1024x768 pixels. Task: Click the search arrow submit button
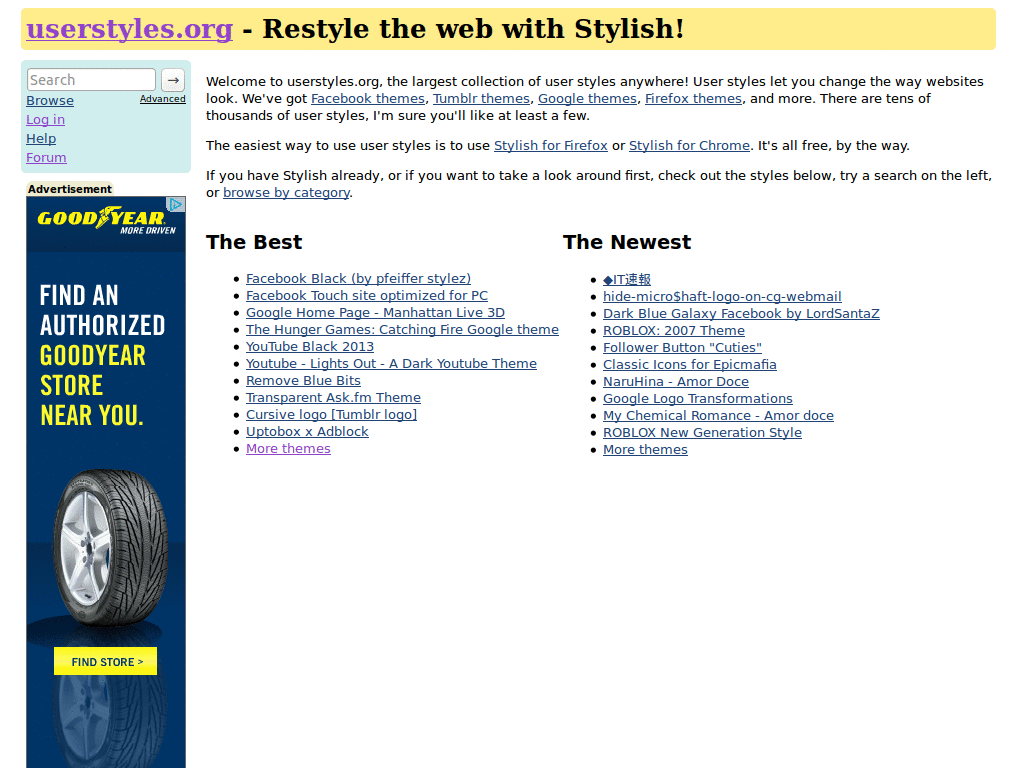173,80
